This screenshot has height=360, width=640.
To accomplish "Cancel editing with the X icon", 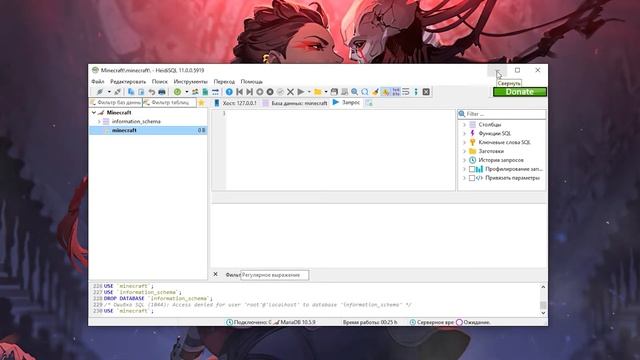I will 290,92.
